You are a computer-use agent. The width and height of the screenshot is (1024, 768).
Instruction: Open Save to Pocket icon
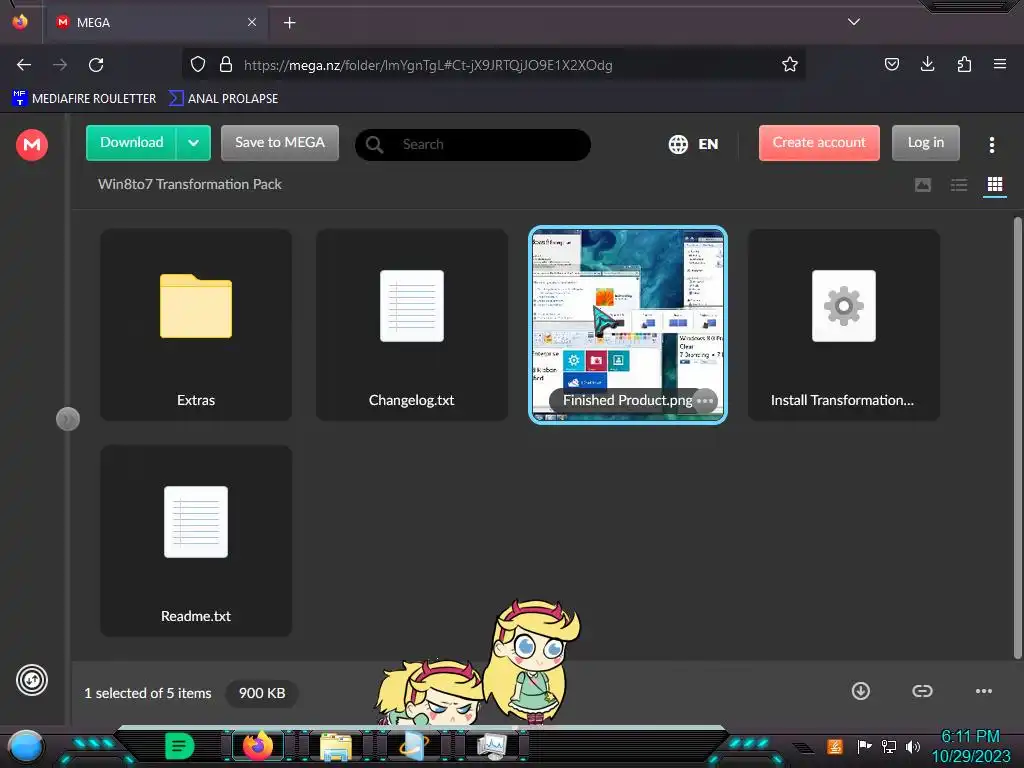coord(891,64)
